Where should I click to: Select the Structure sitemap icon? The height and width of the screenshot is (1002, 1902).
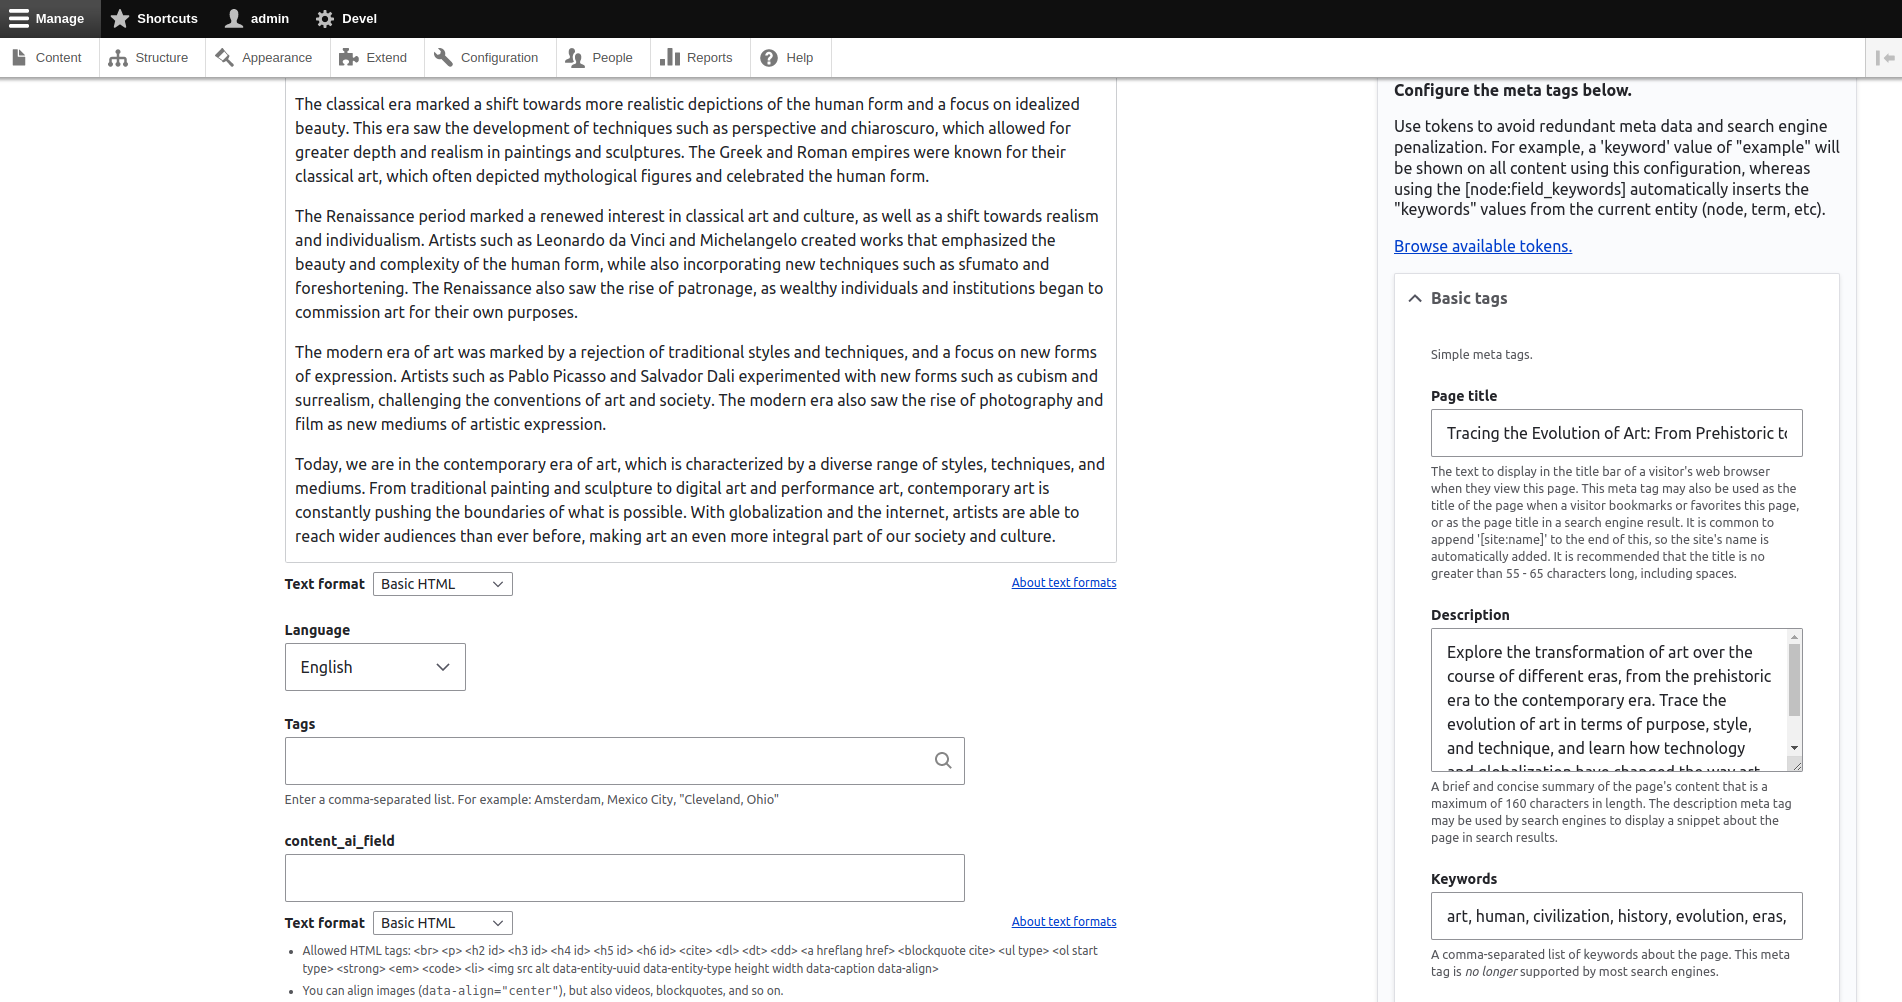coord(118,57)
